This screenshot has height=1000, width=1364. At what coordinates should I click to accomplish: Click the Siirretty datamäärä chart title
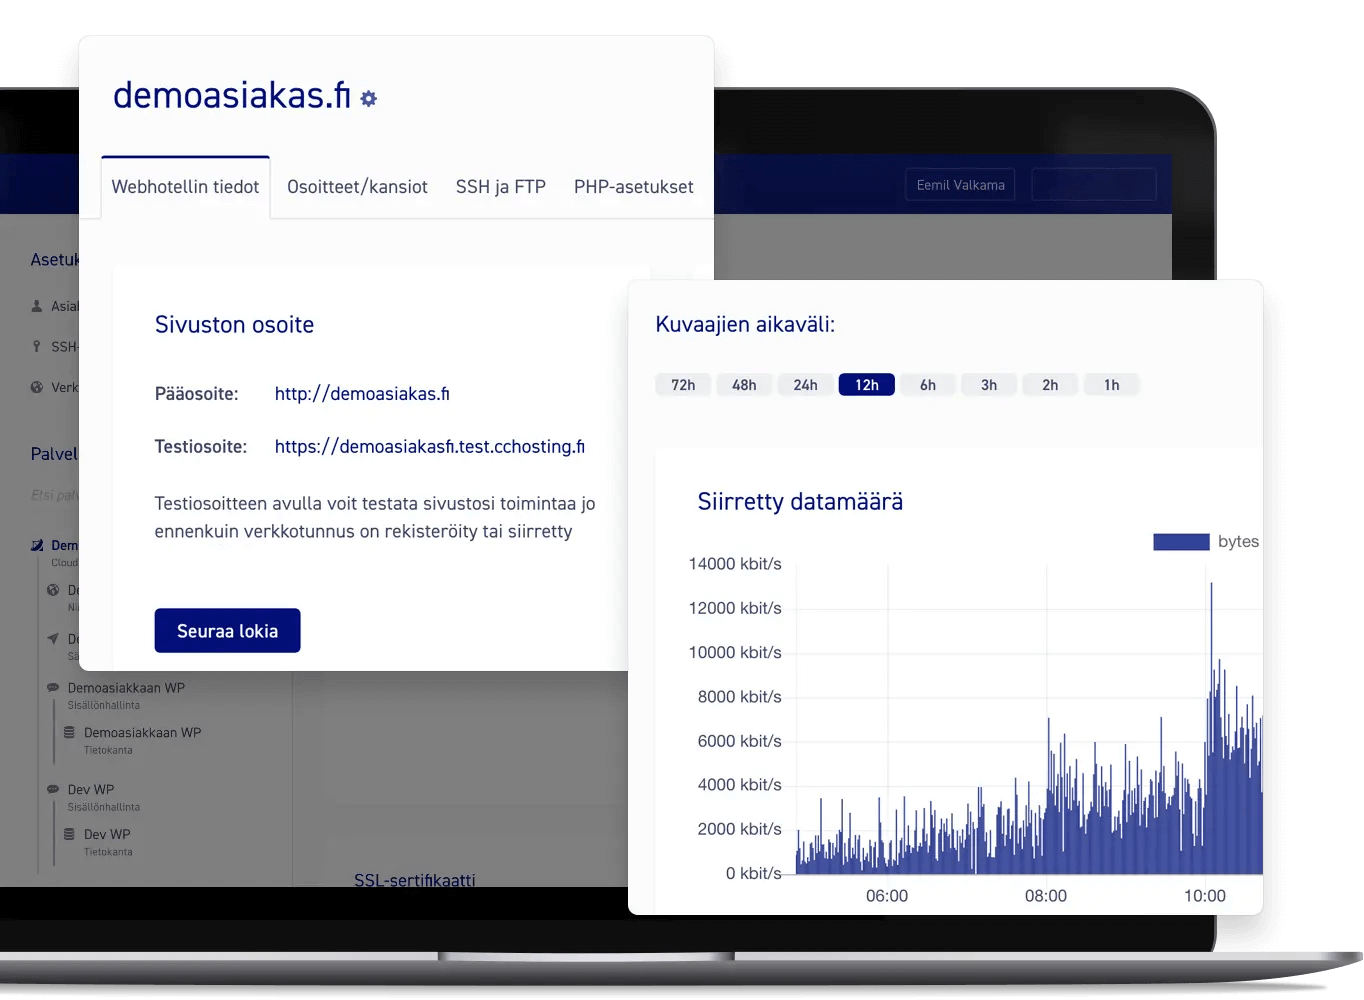tap(800, 502)
